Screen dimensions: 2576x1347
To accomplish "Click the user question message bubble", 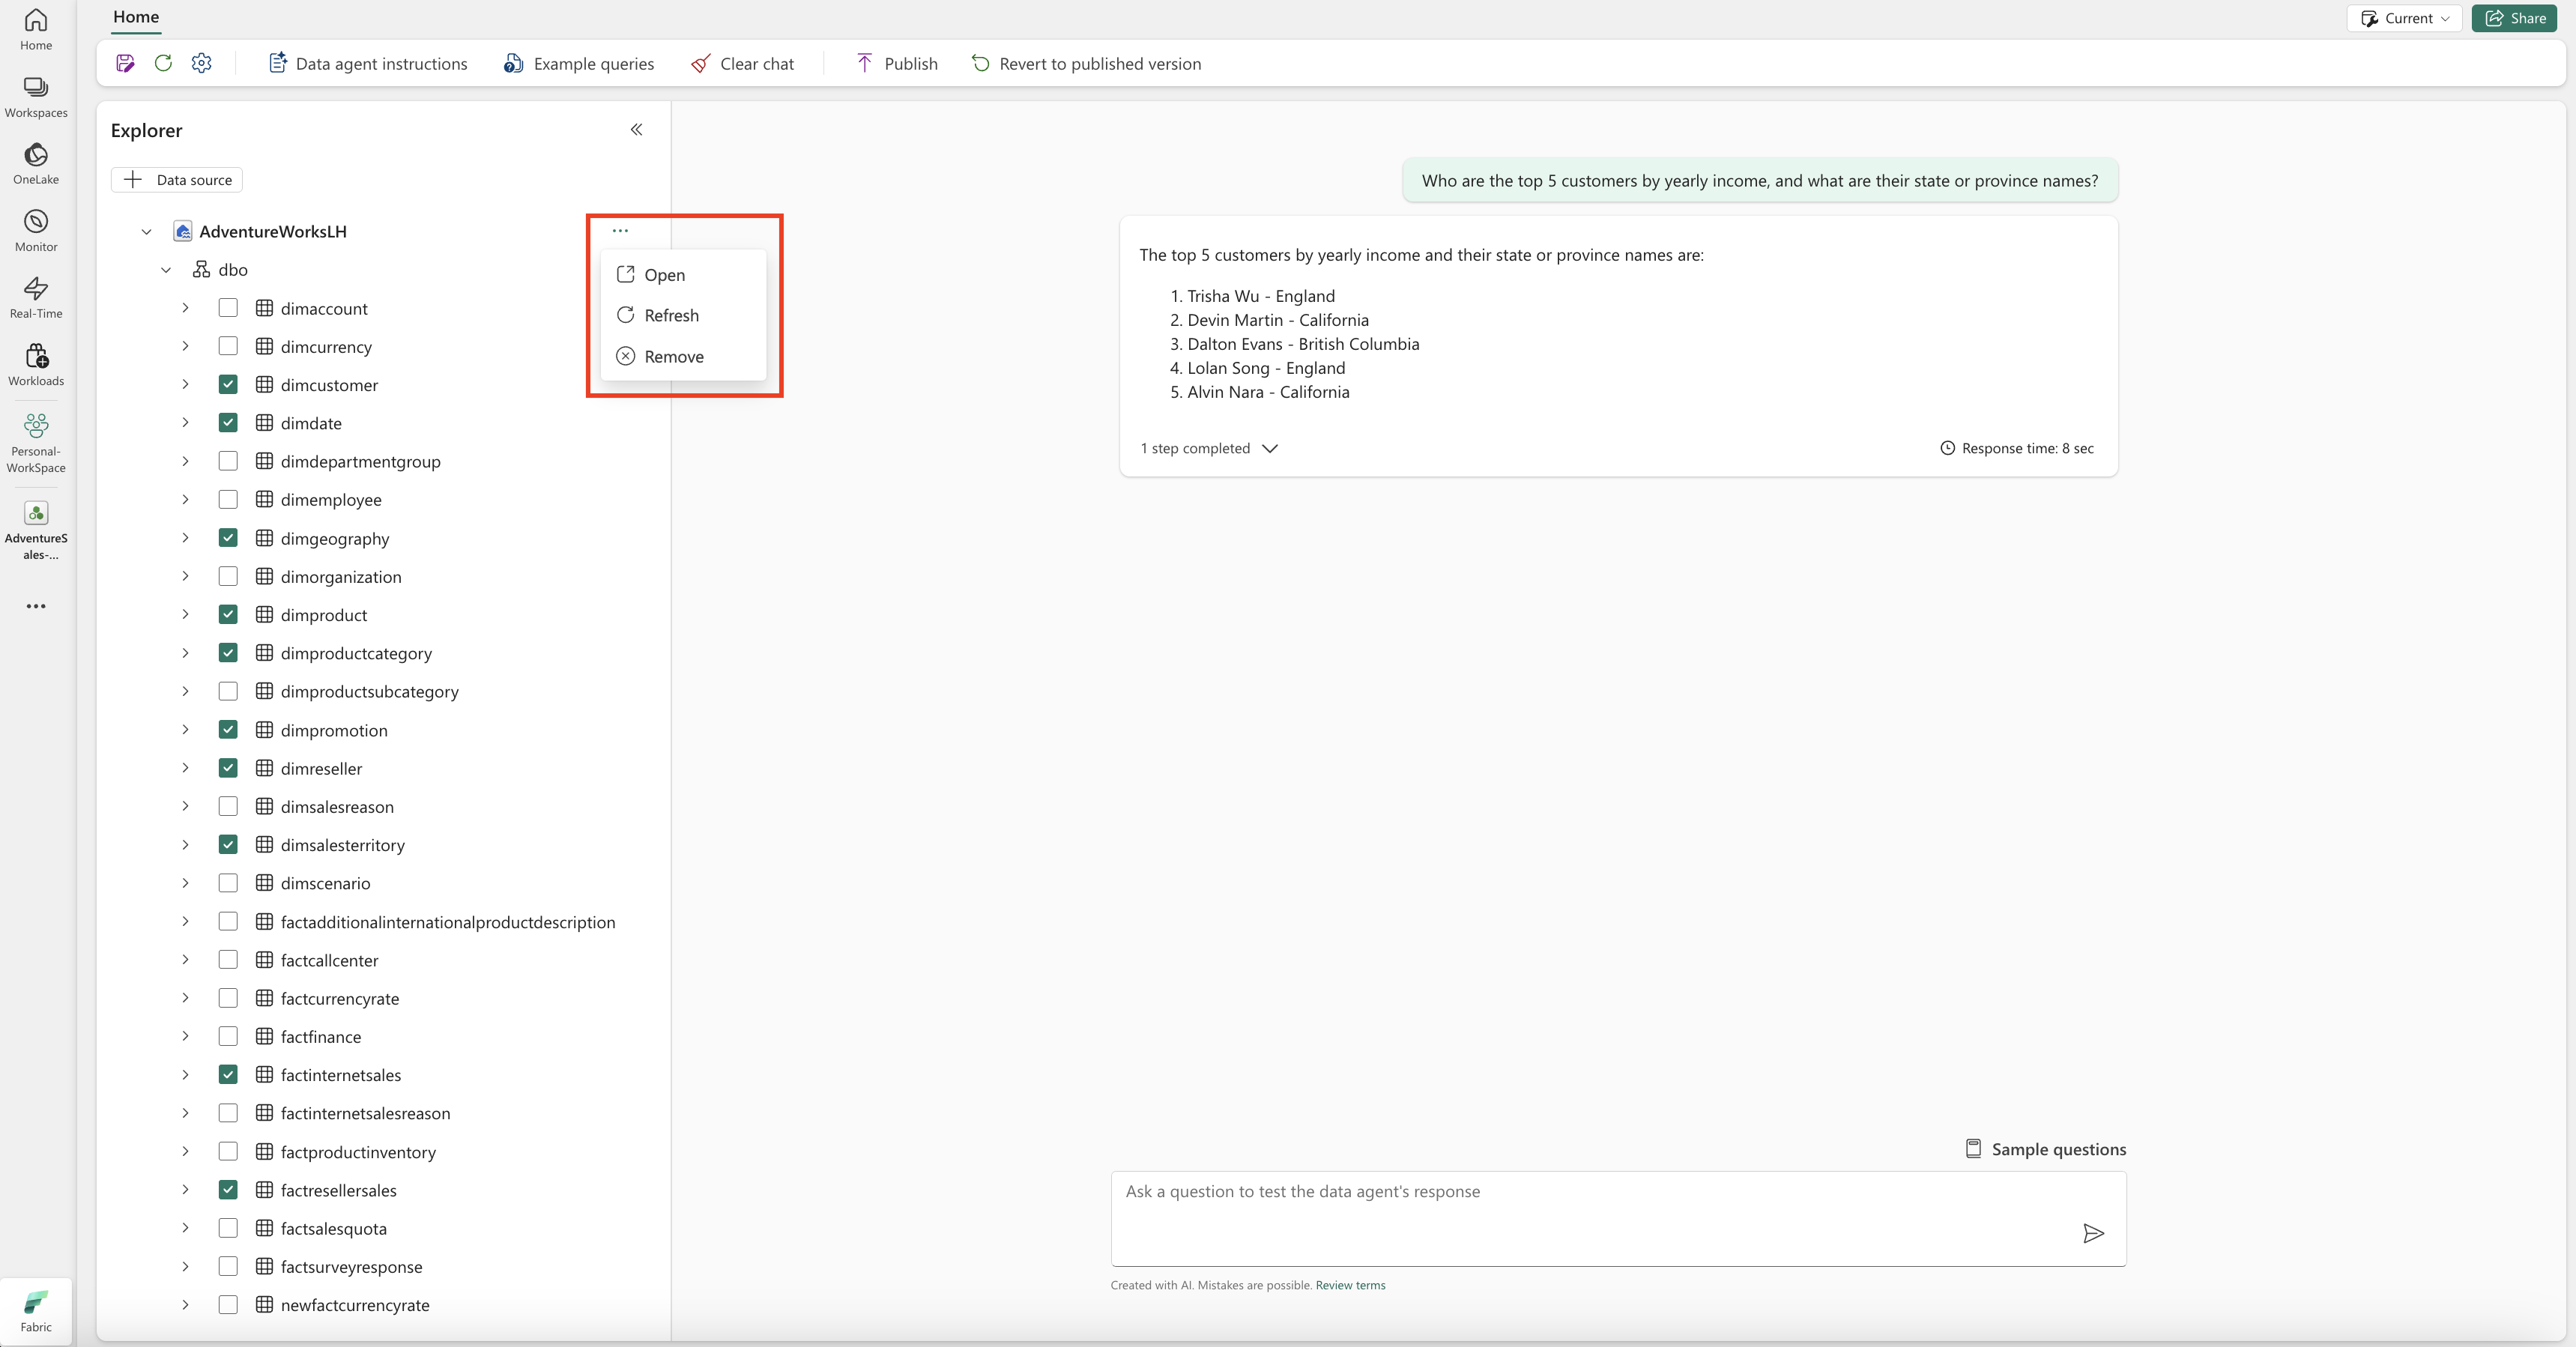I will [x=1760, y=181].
